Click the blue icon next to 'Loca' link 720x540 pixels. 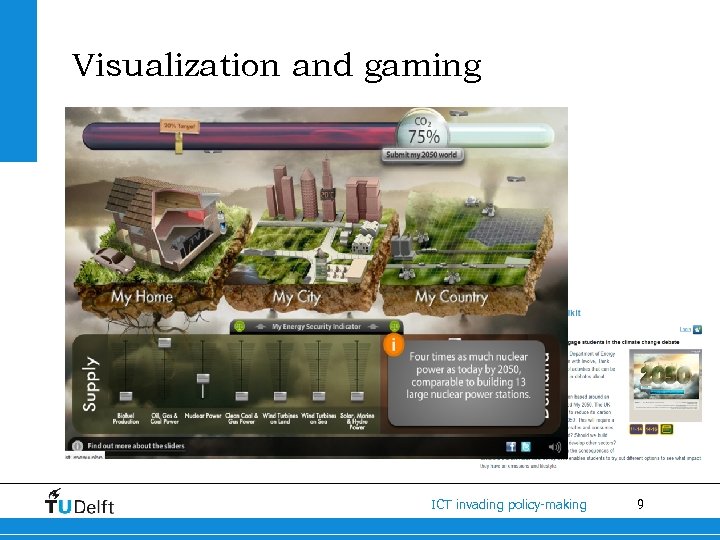[697, 329]
